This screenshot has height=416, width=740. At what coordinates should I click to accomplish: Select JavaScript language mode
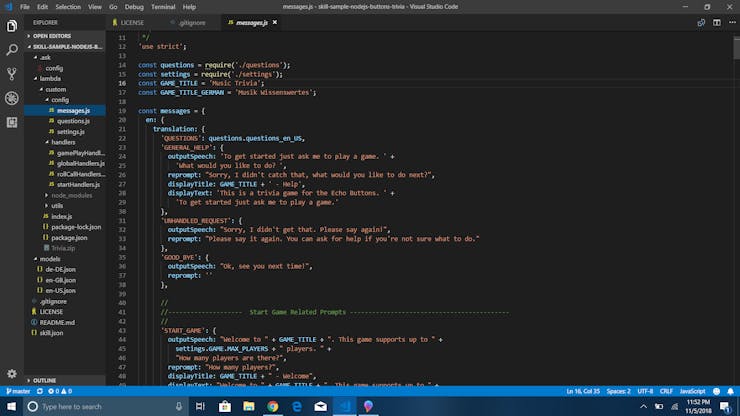pos(692,391)
